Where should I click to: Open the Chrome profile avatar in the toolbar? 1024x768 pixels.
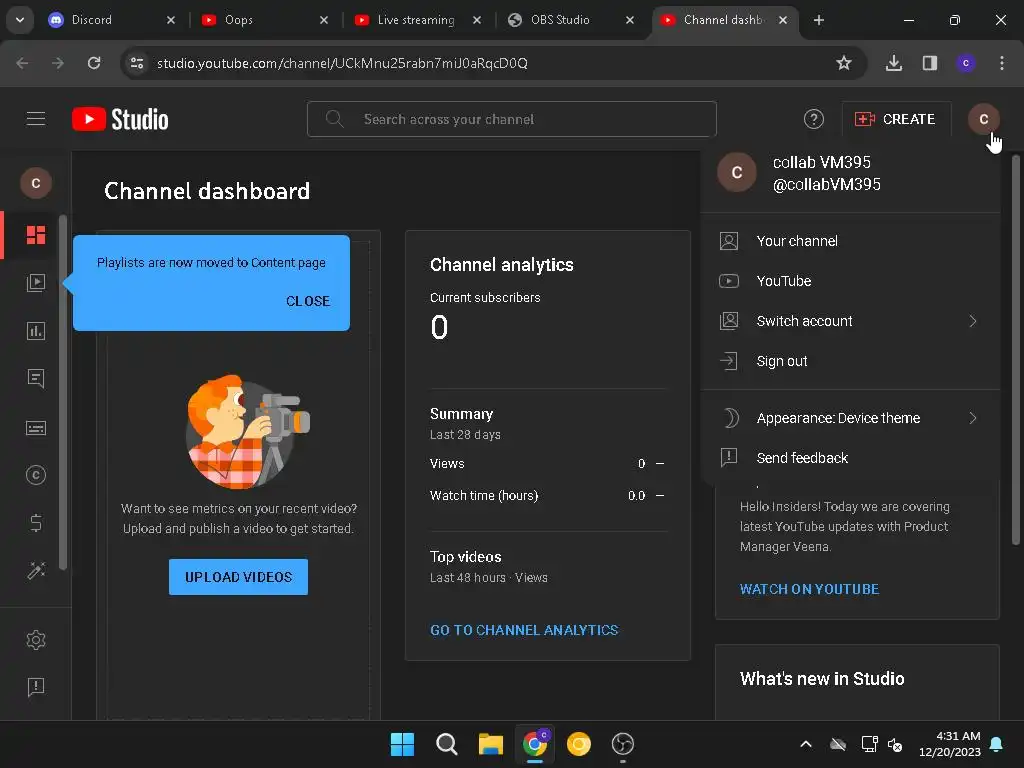pyautogui.click(x=966, y=63)
